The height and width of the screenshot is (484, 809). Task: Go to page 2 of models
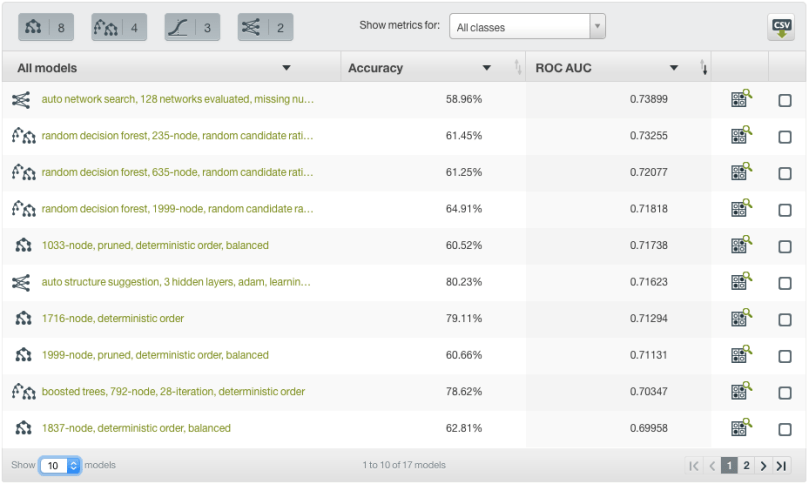click(746, 466)
